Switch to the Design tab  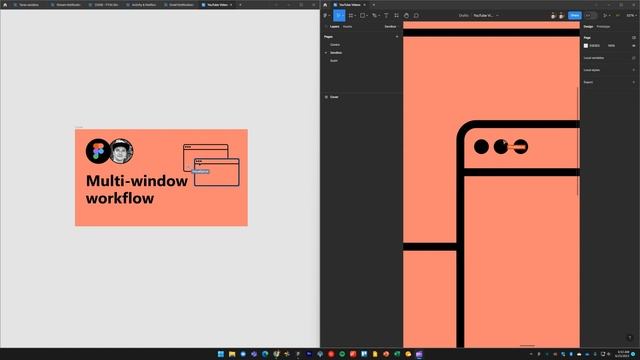(588, 27)
